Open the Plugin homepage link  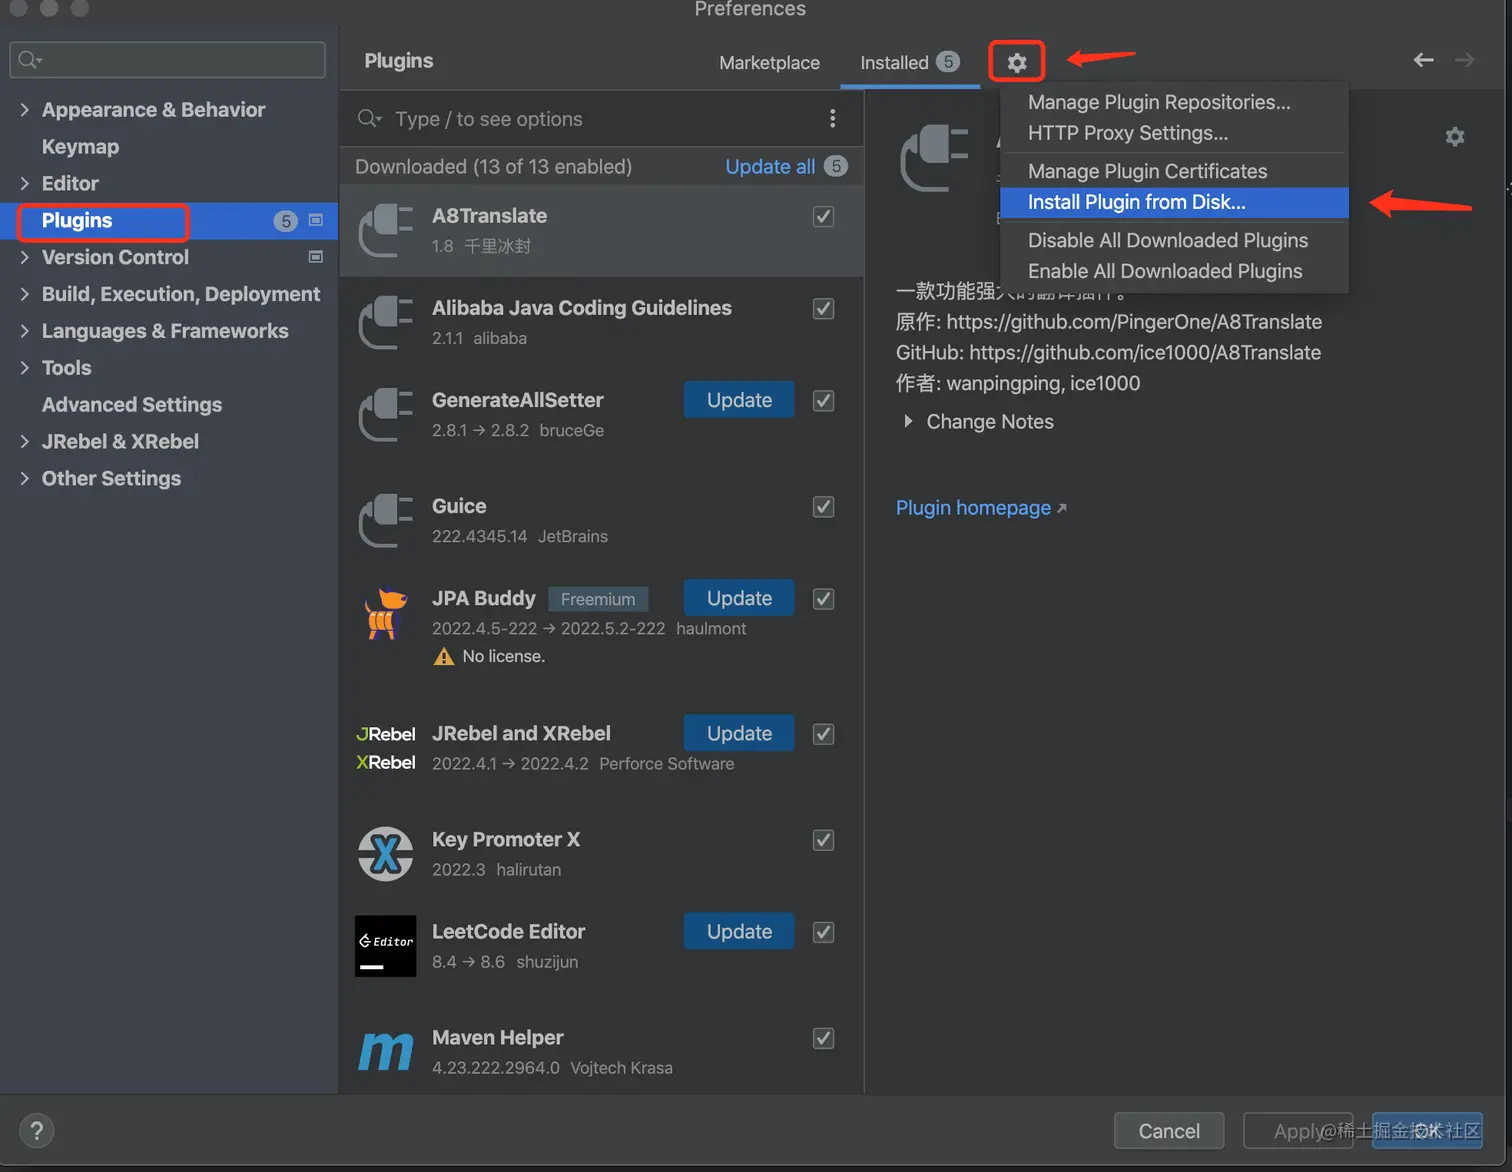click(981, 507)
